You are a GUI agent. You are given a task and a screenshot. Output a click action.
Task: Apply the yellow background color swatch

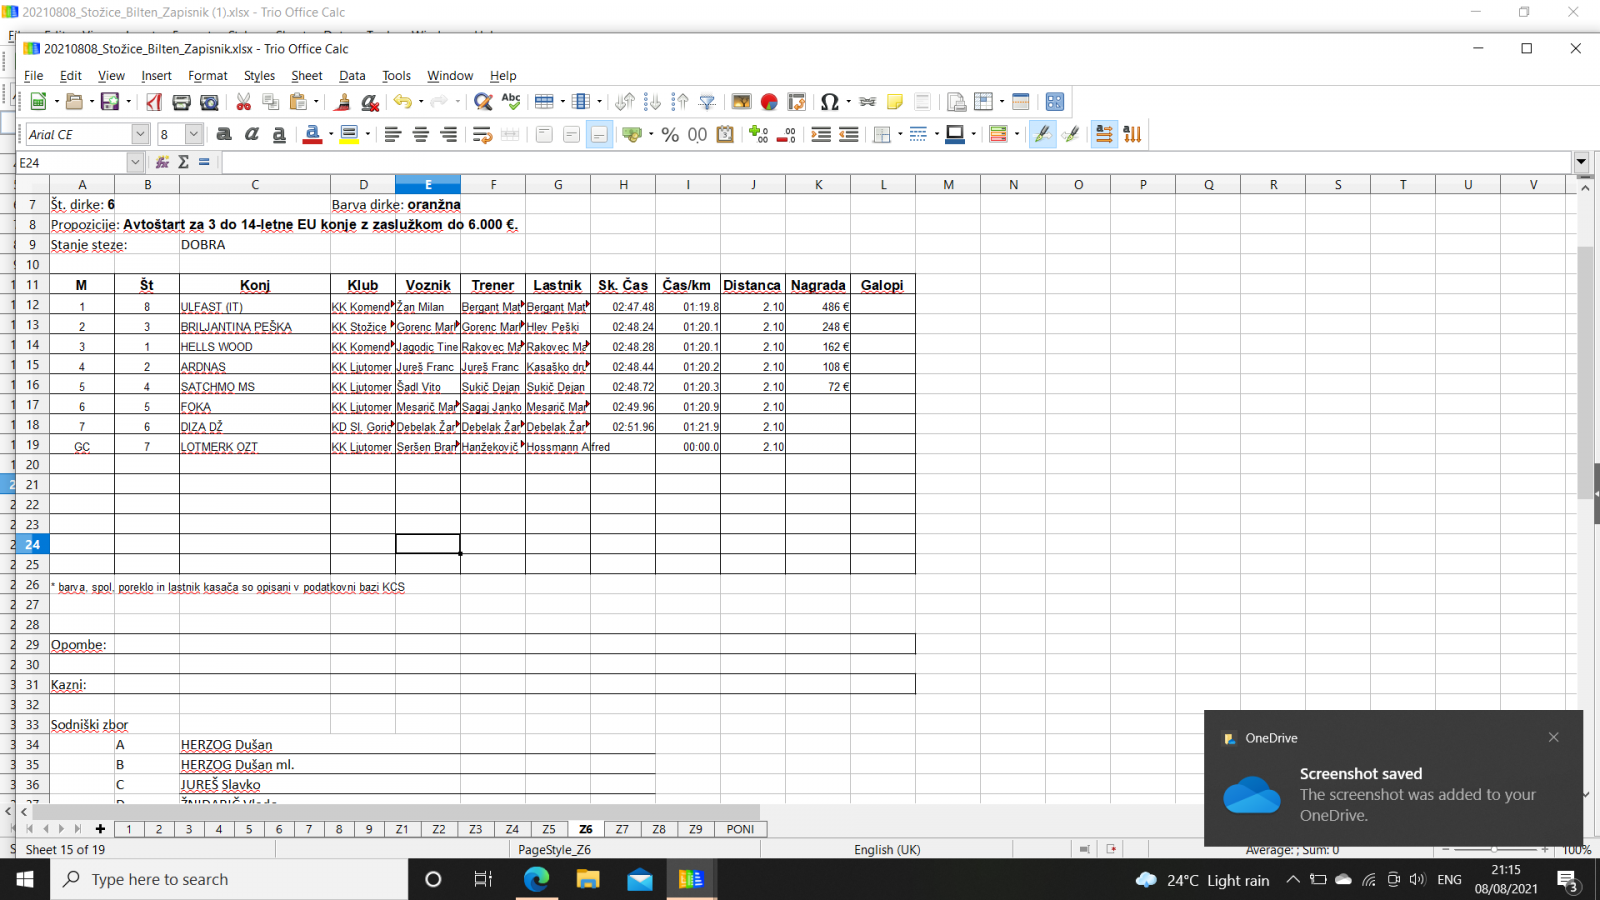(x=349, y=134)
